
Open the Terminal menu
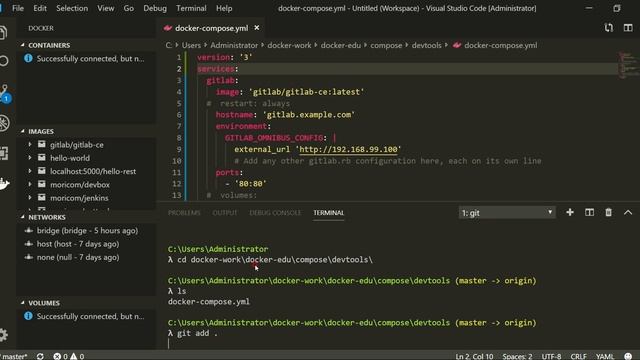[x=191, y=8]
